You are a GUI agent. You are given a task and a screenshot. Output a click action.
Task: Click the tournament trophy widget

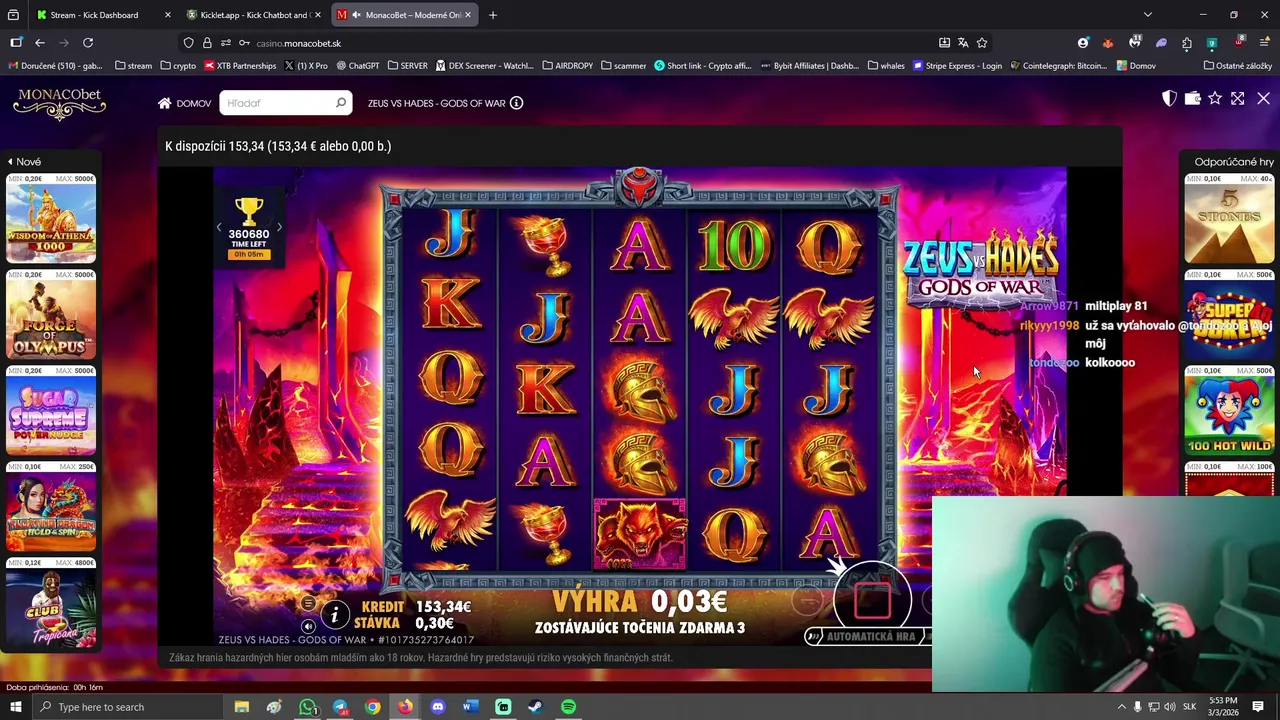click(x=249, y=227)
